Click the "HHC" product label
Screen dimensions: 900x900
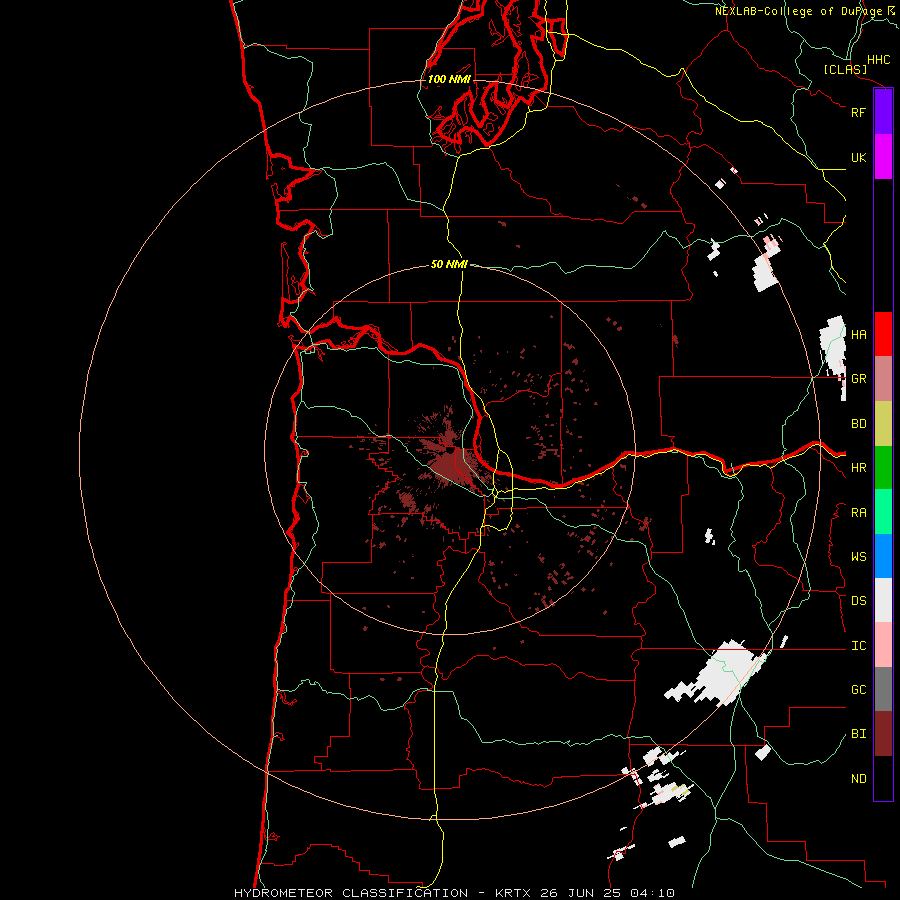click(878, 60)
